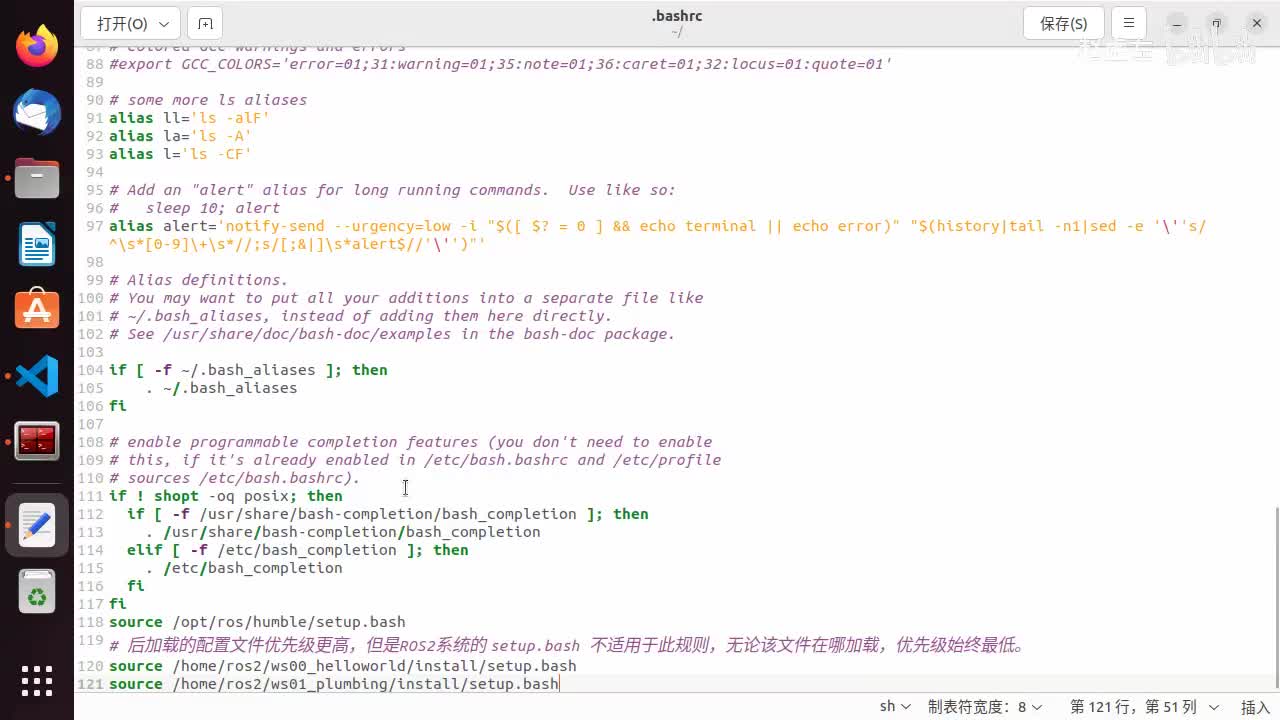The height and width of the screenshot is (720, 1280).
Task: Open the red terminal app in the dock
Action: tap(37, 441)
